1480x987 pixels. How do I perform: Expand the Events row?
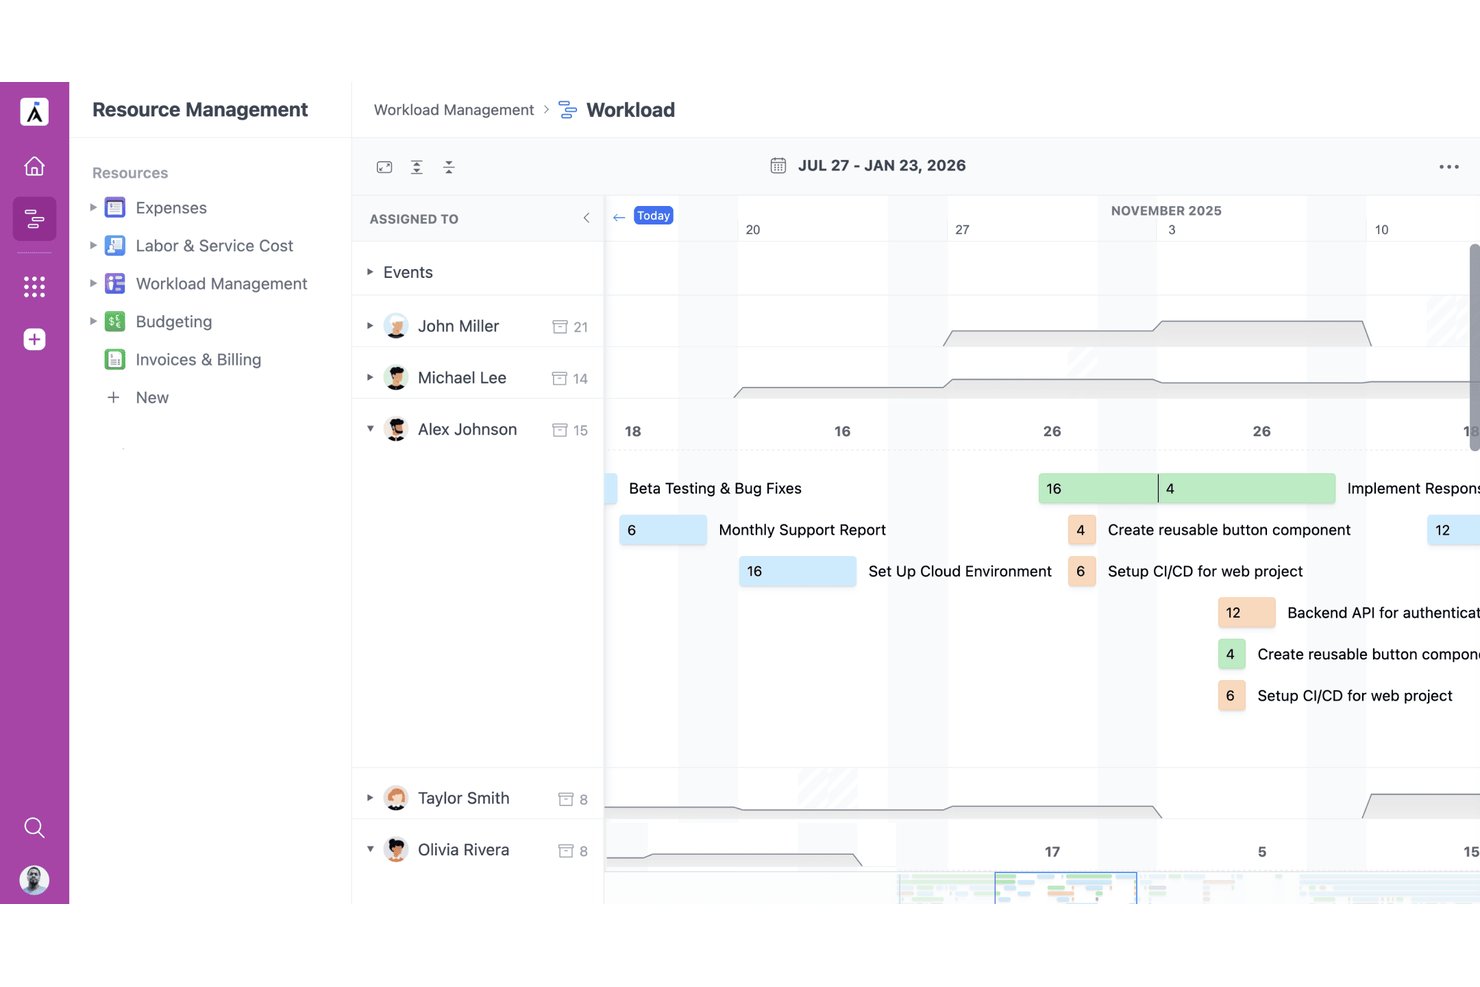370,272
